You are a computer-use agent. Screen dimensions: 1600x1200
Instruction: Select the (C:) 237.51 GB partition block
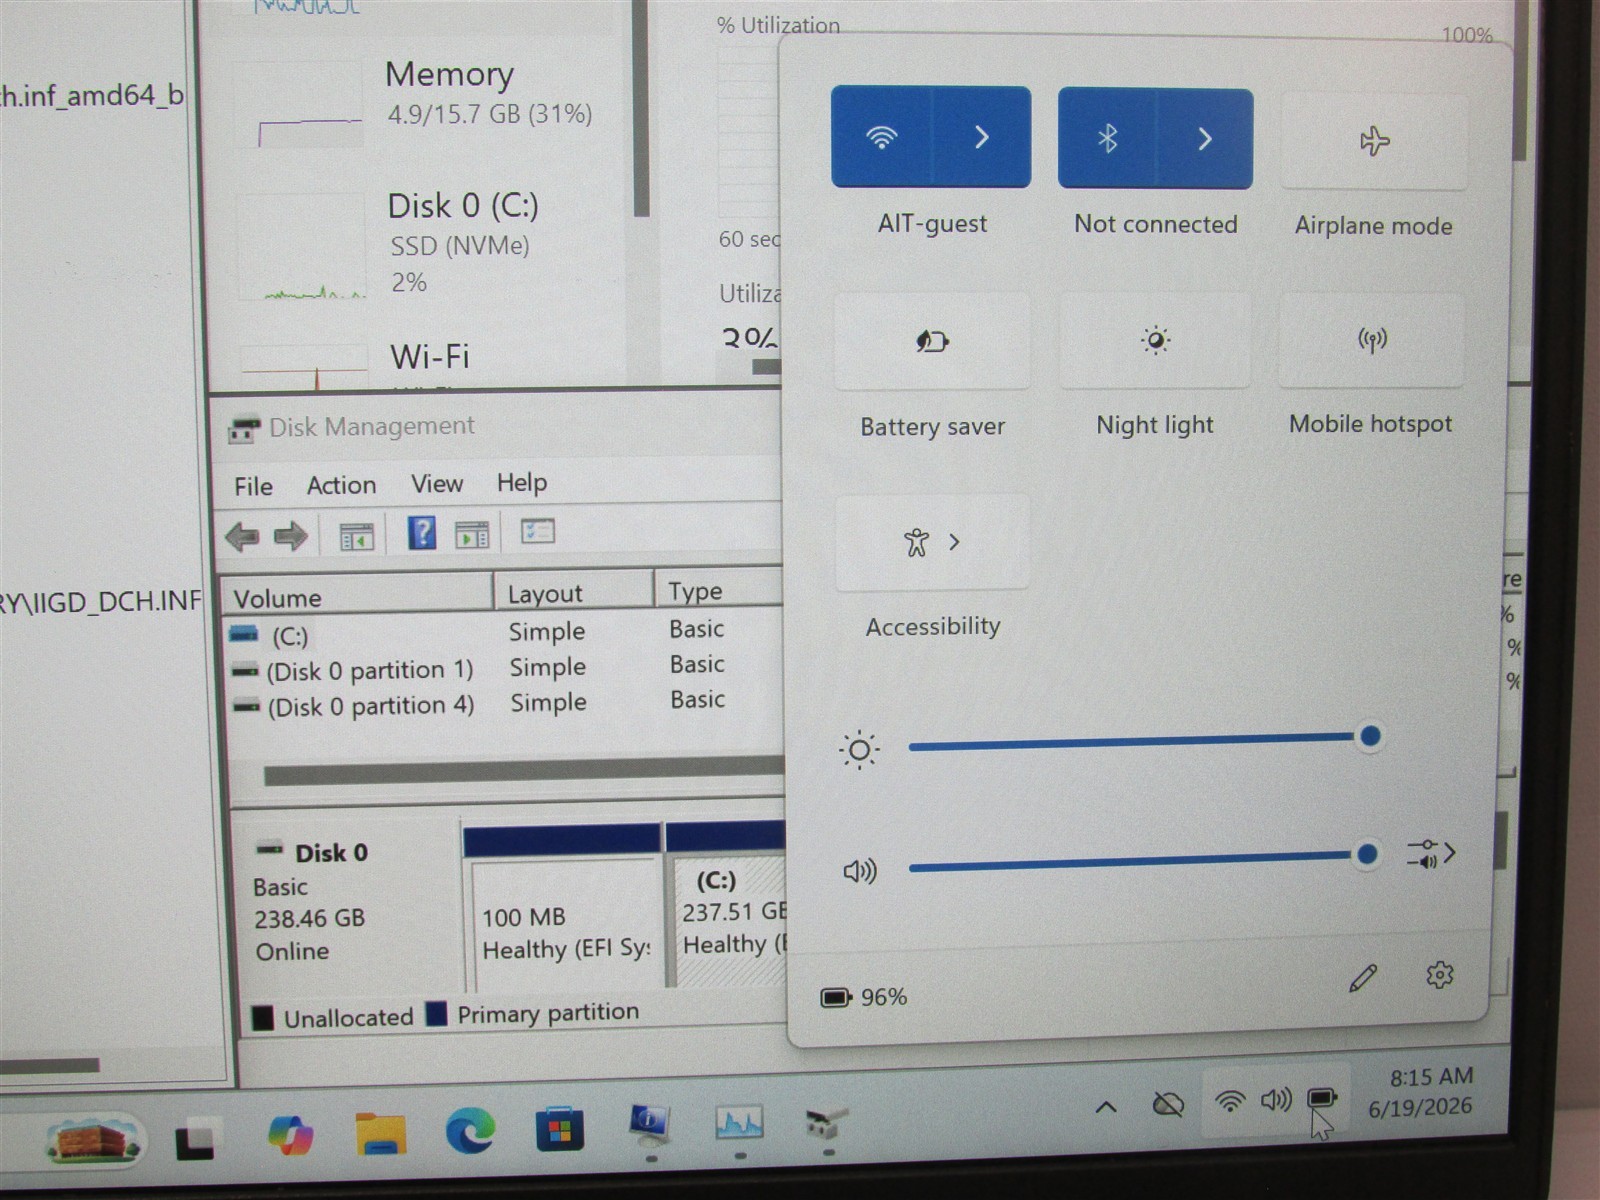click(726, 905)
